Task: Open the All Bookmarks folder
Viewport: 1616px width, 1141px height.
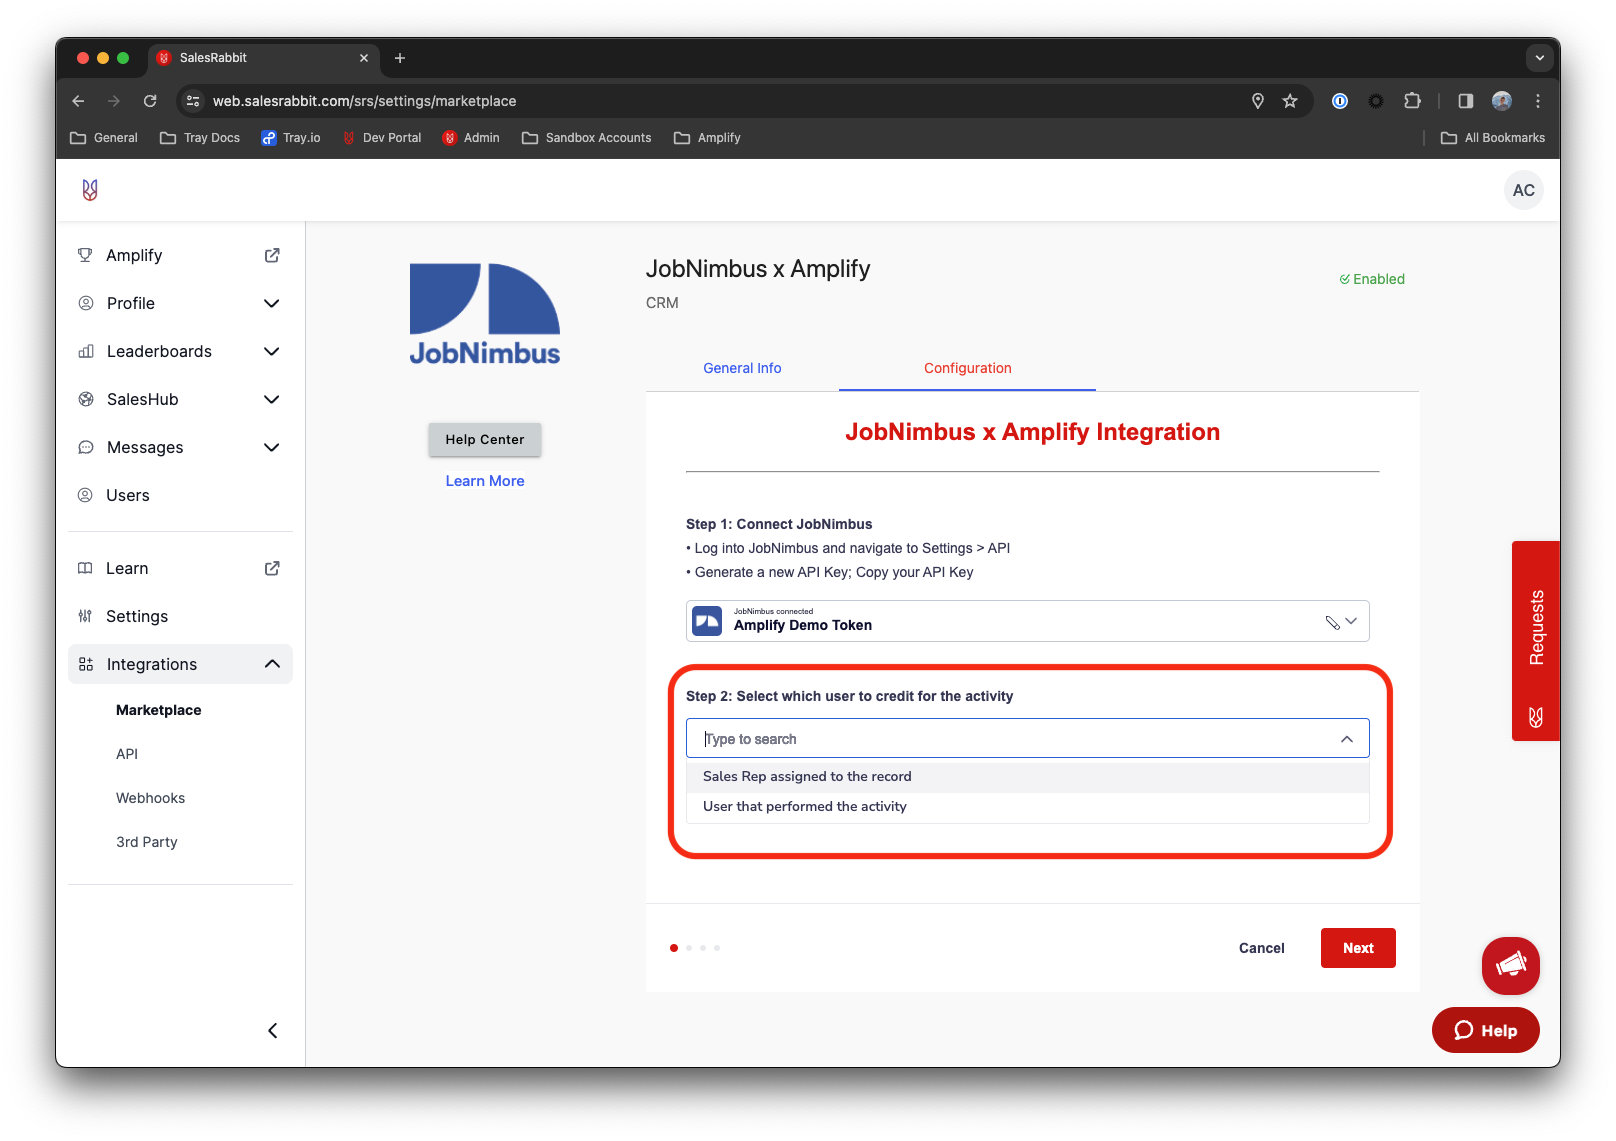Action: [x=1493, y=138]
